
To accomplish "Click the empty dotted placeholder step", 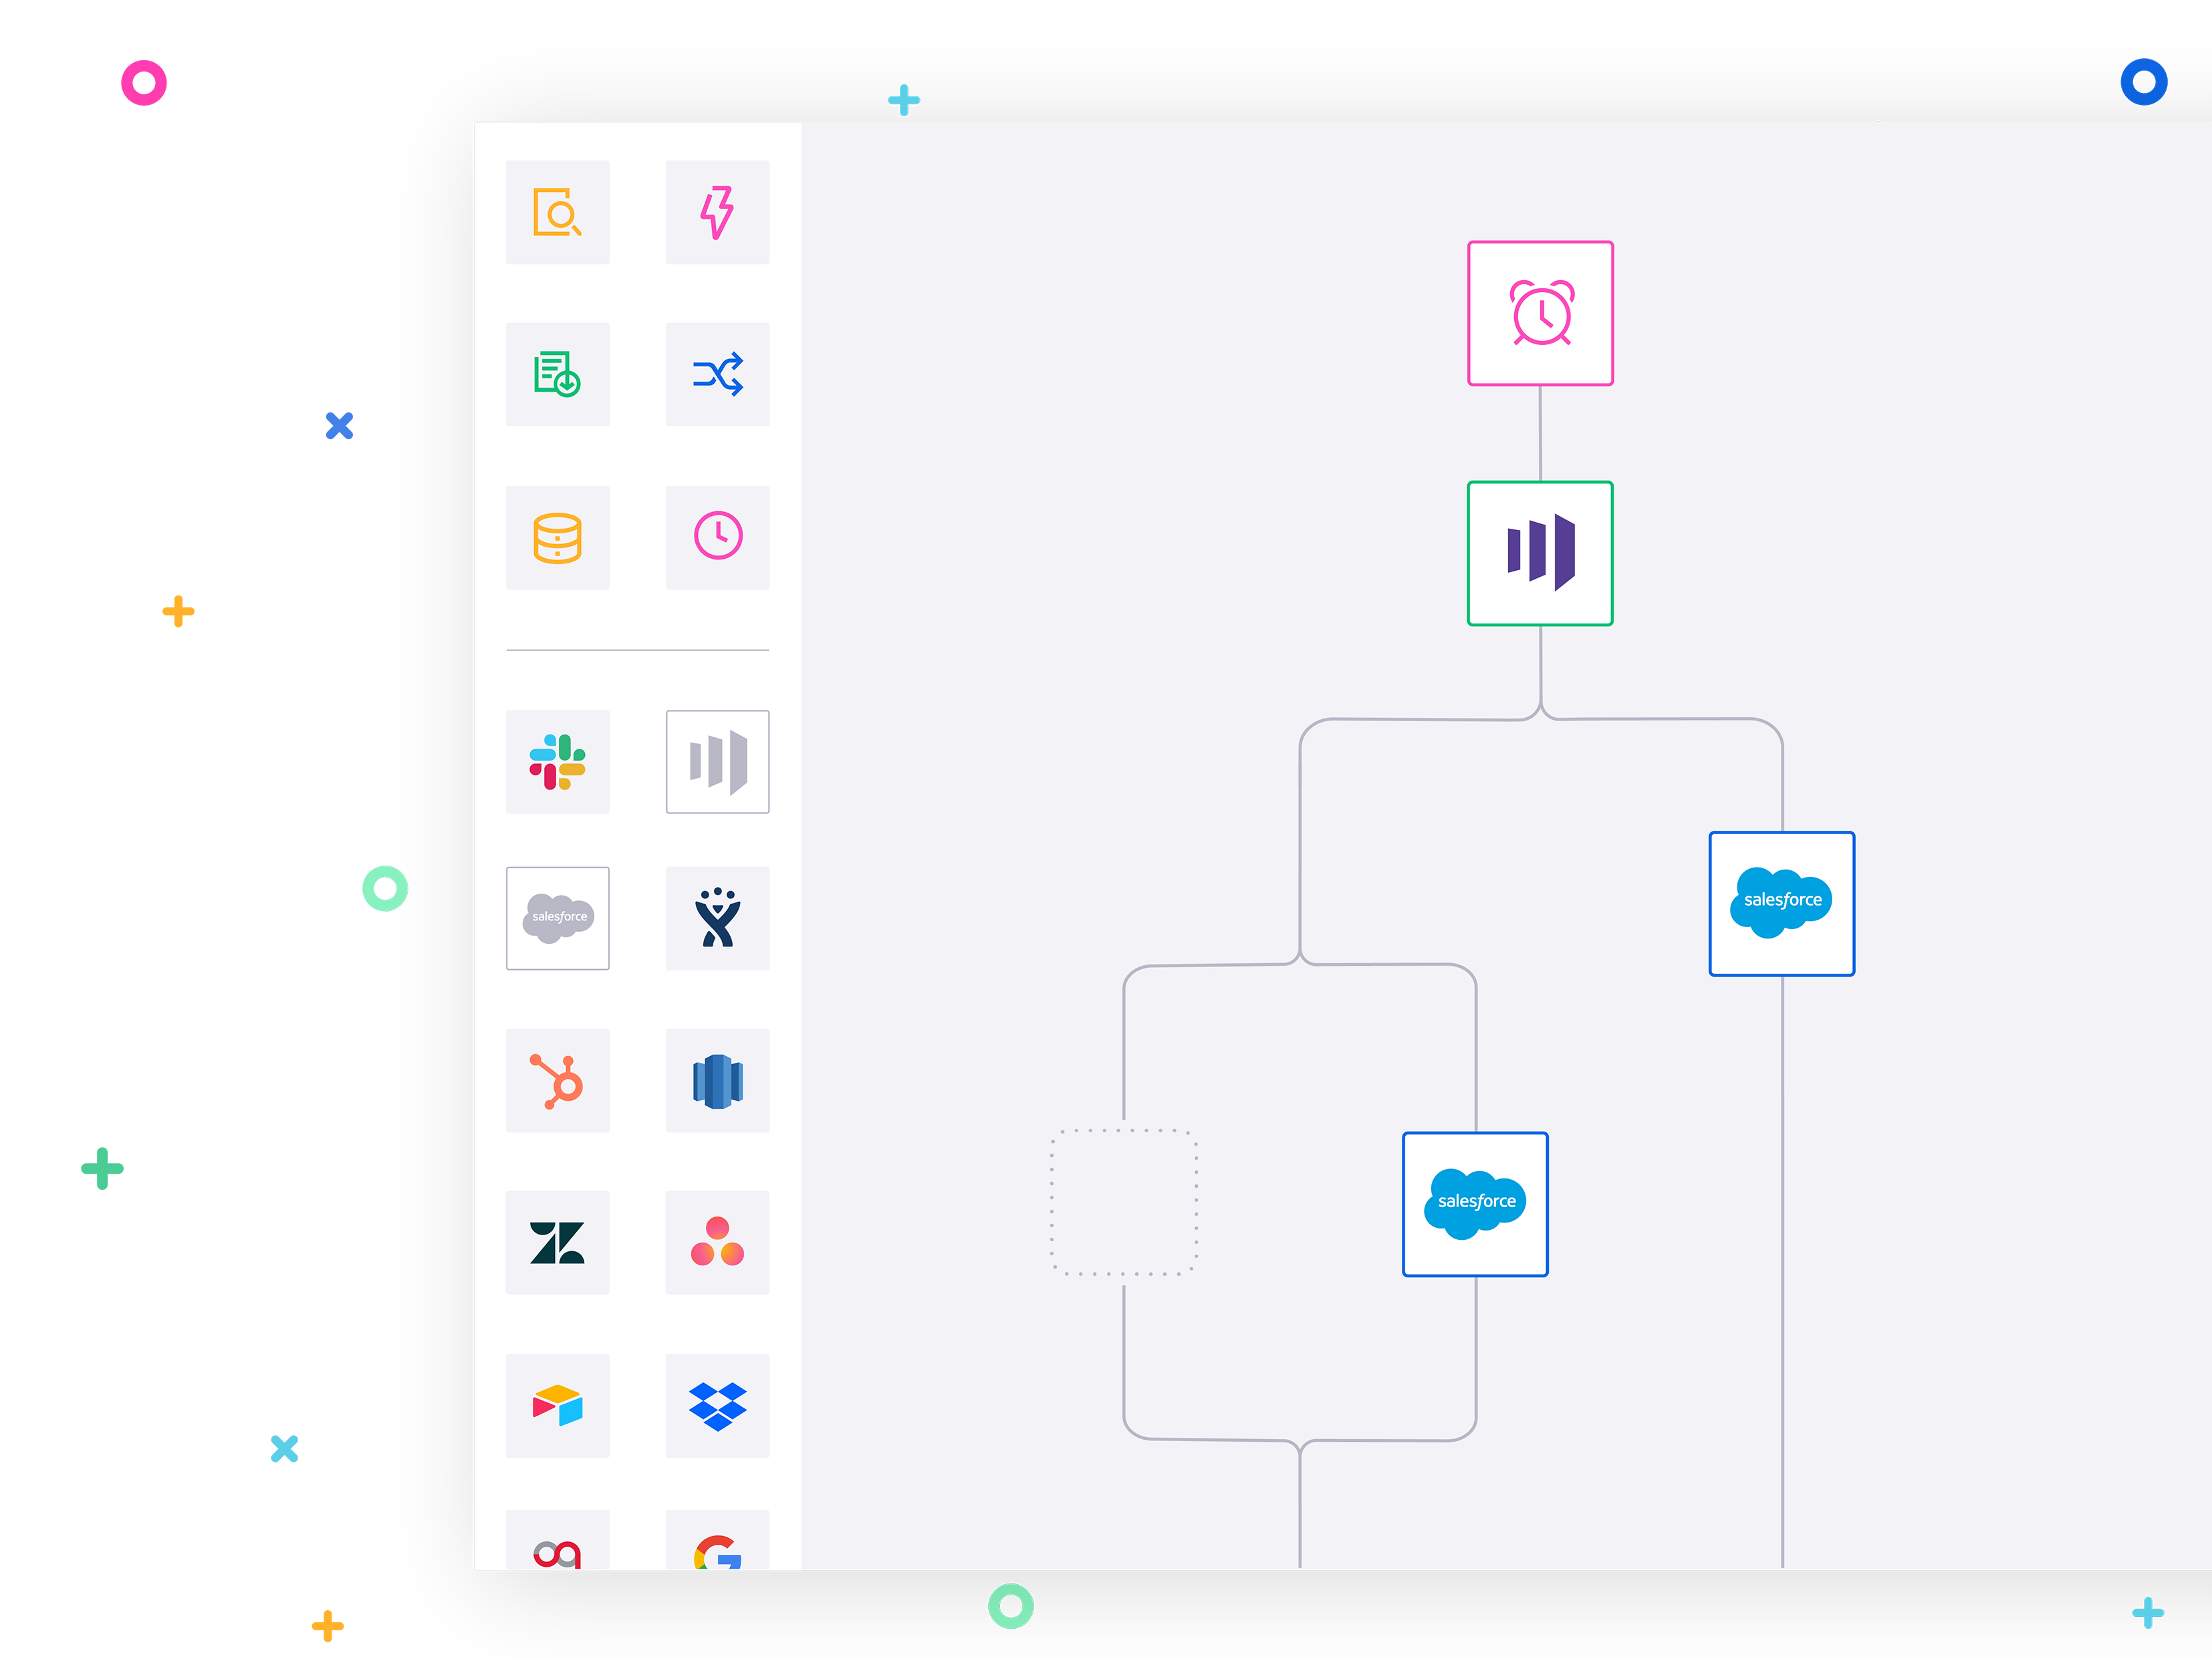I will pos(1123,1202).
